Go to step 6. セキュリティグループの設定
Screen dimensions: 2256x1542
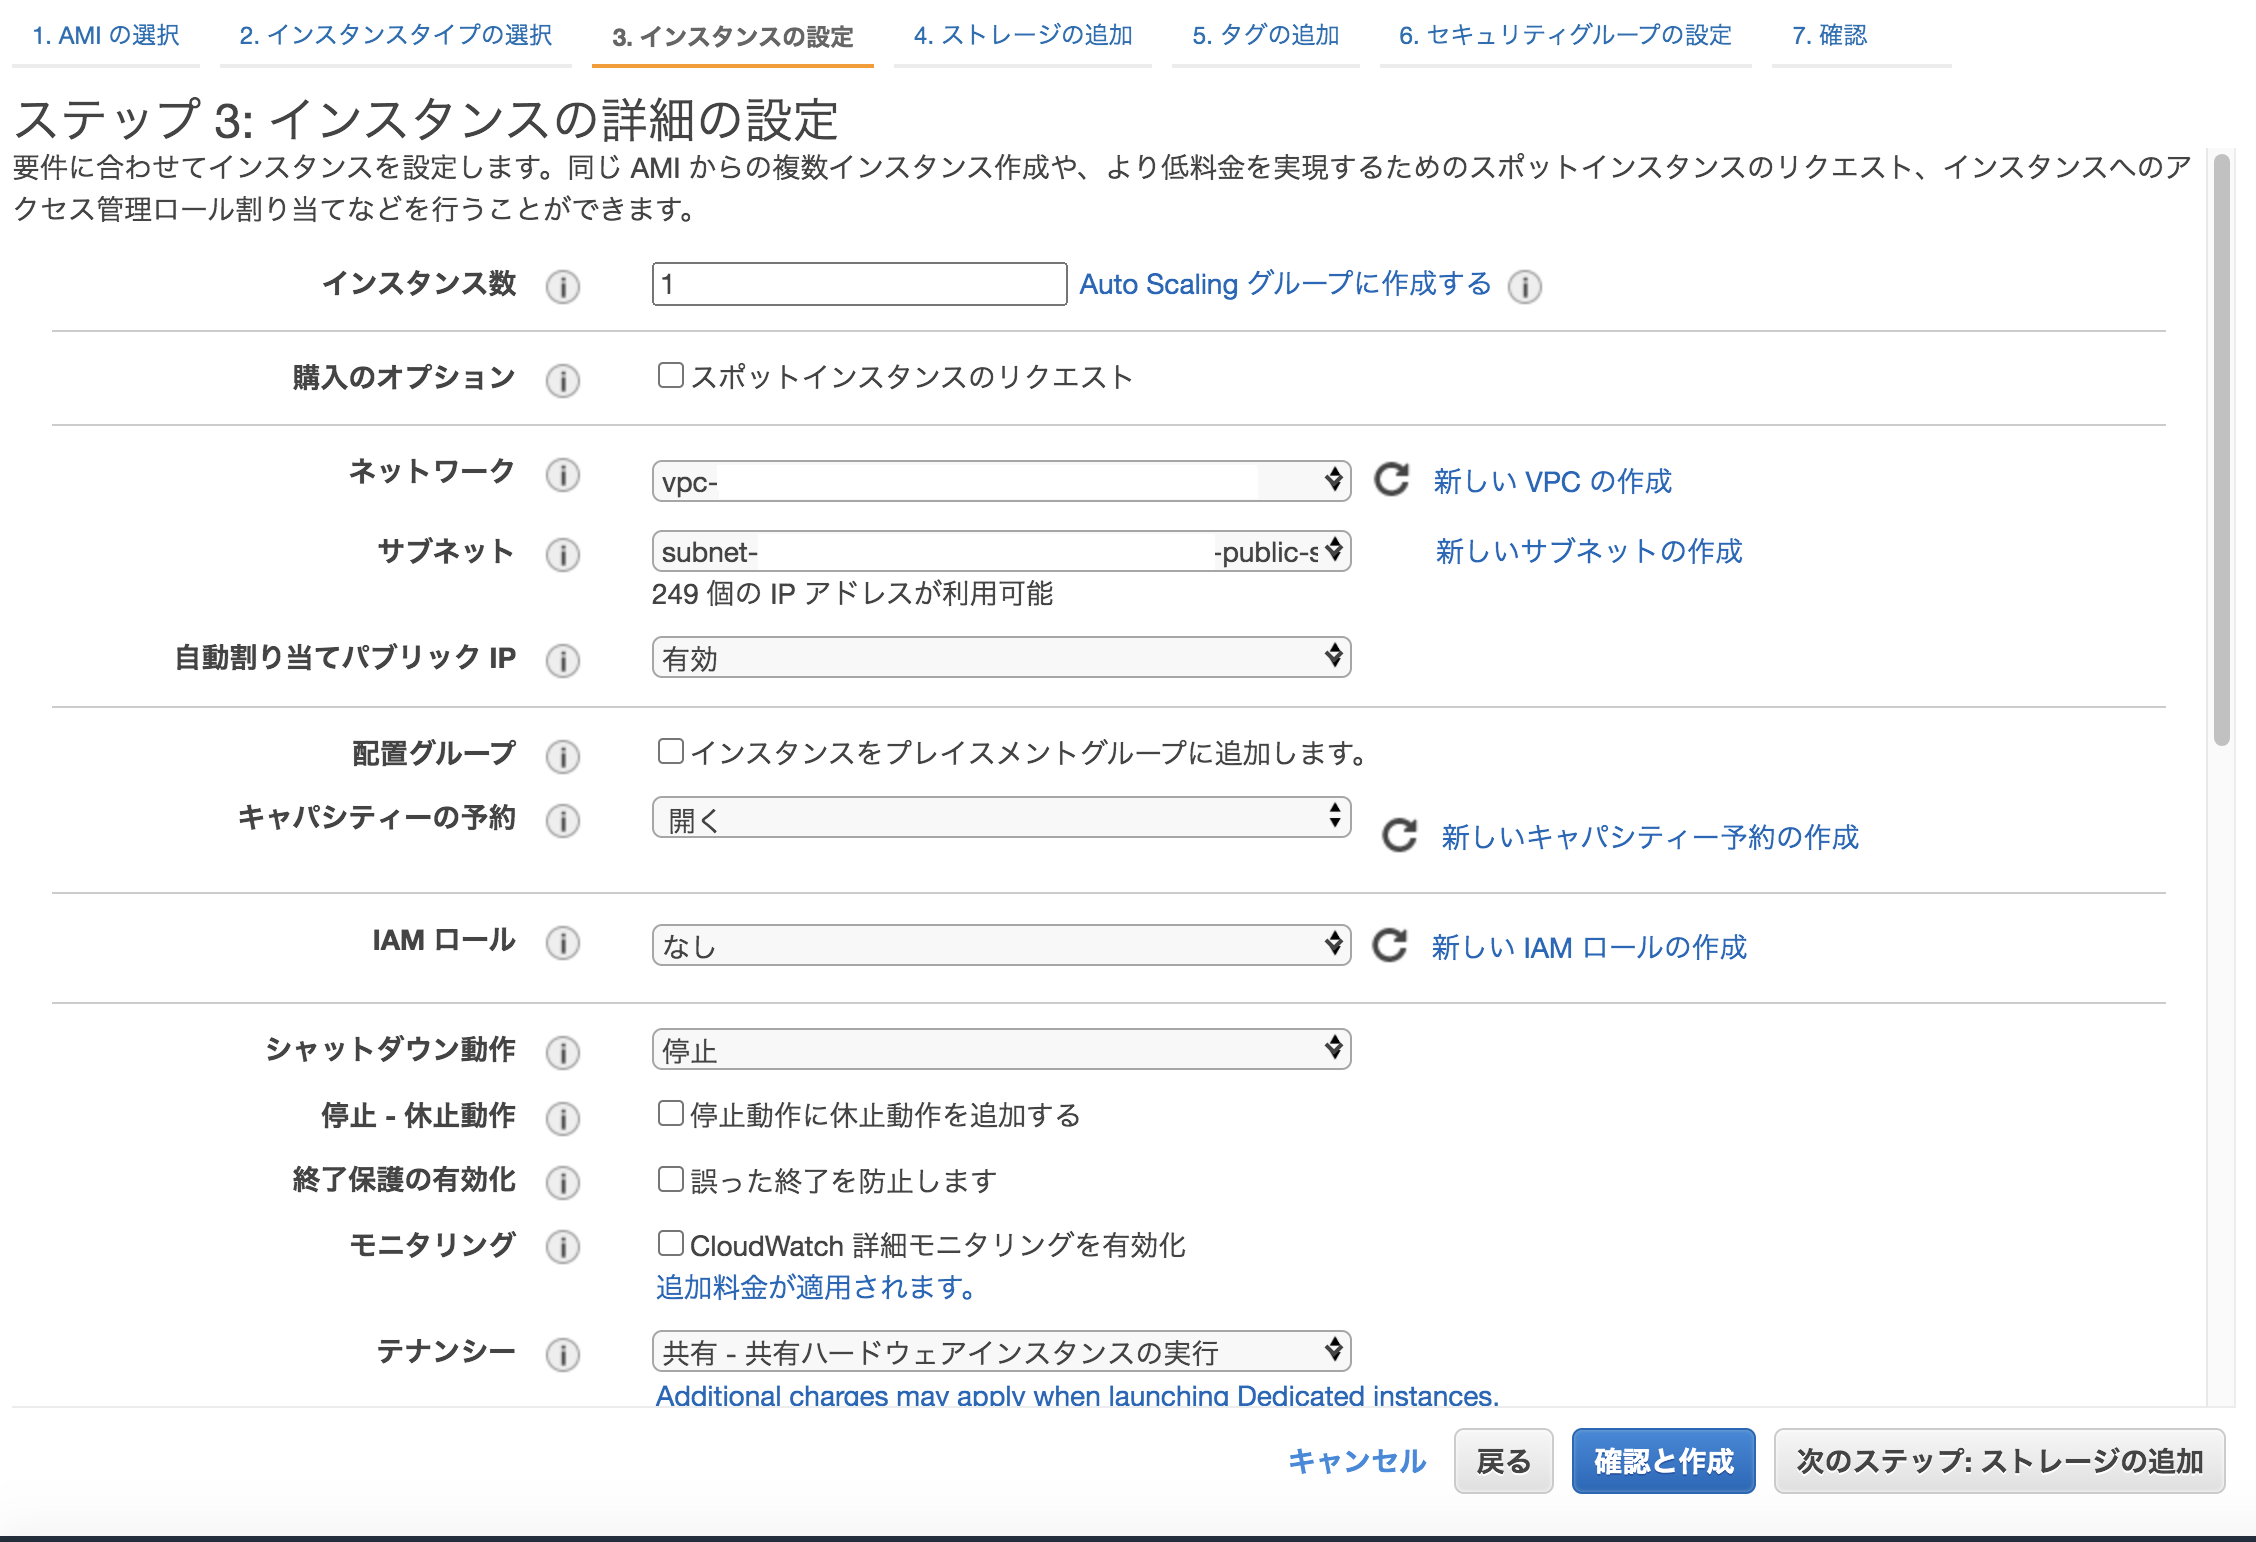tap(1566, 36)
